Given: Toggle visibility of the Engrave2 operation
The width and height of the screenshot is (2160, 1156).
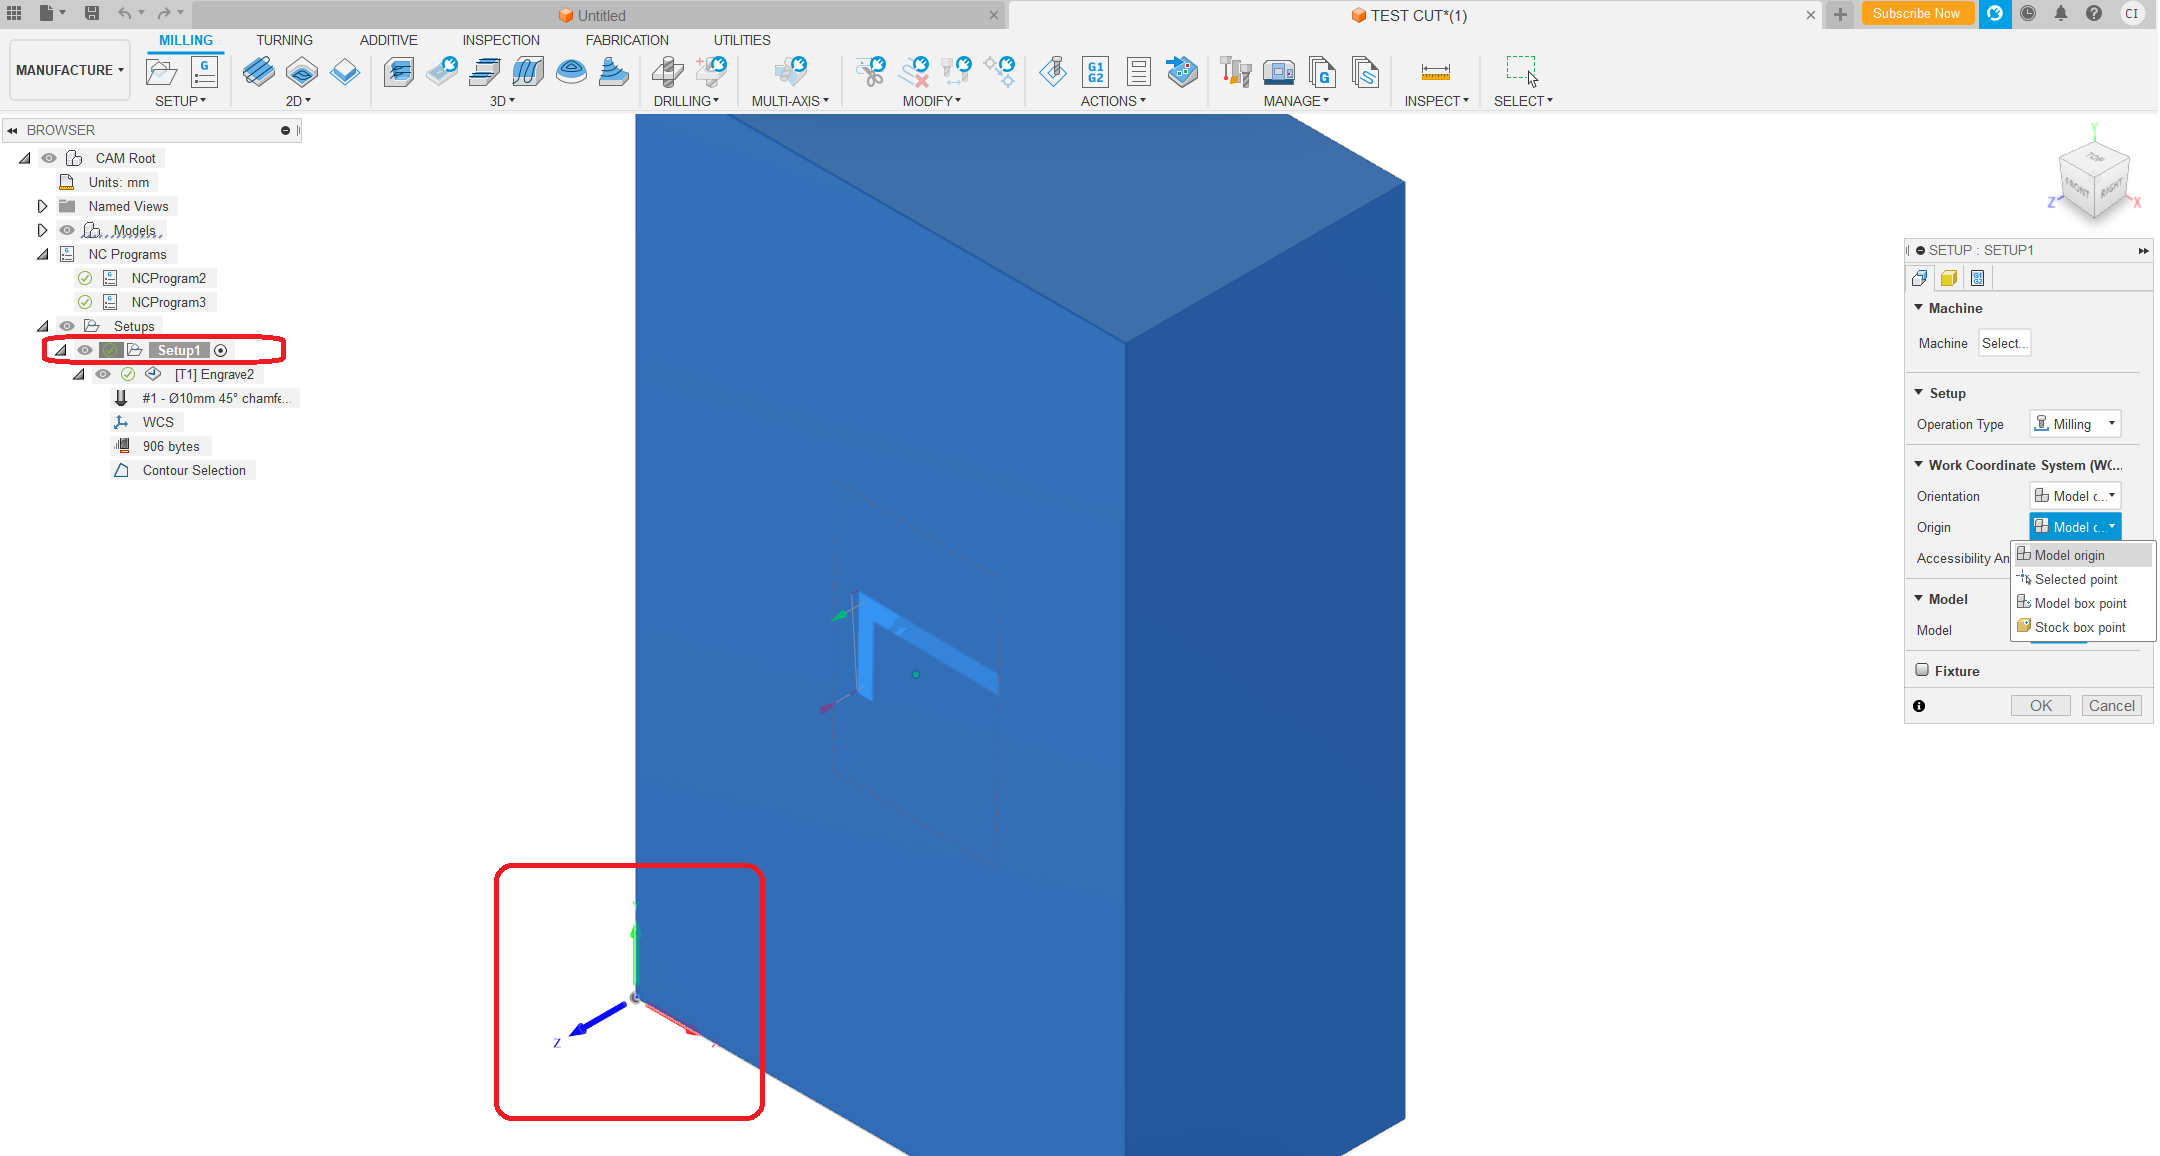Looking at the screenshot, I should 103,374.
